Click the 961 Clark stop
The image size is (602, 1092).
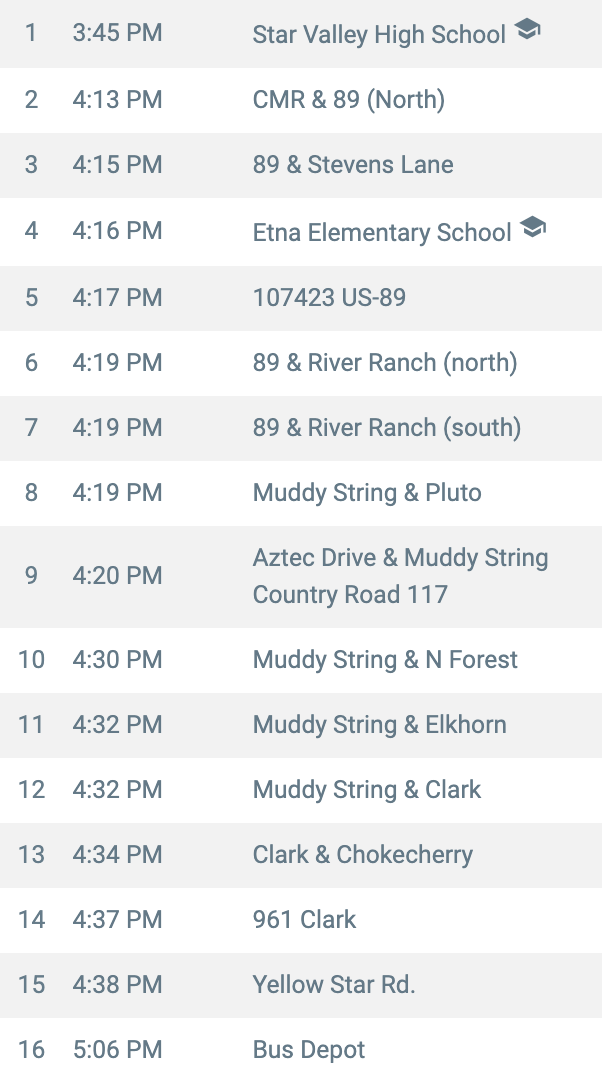tap(304, 920)
